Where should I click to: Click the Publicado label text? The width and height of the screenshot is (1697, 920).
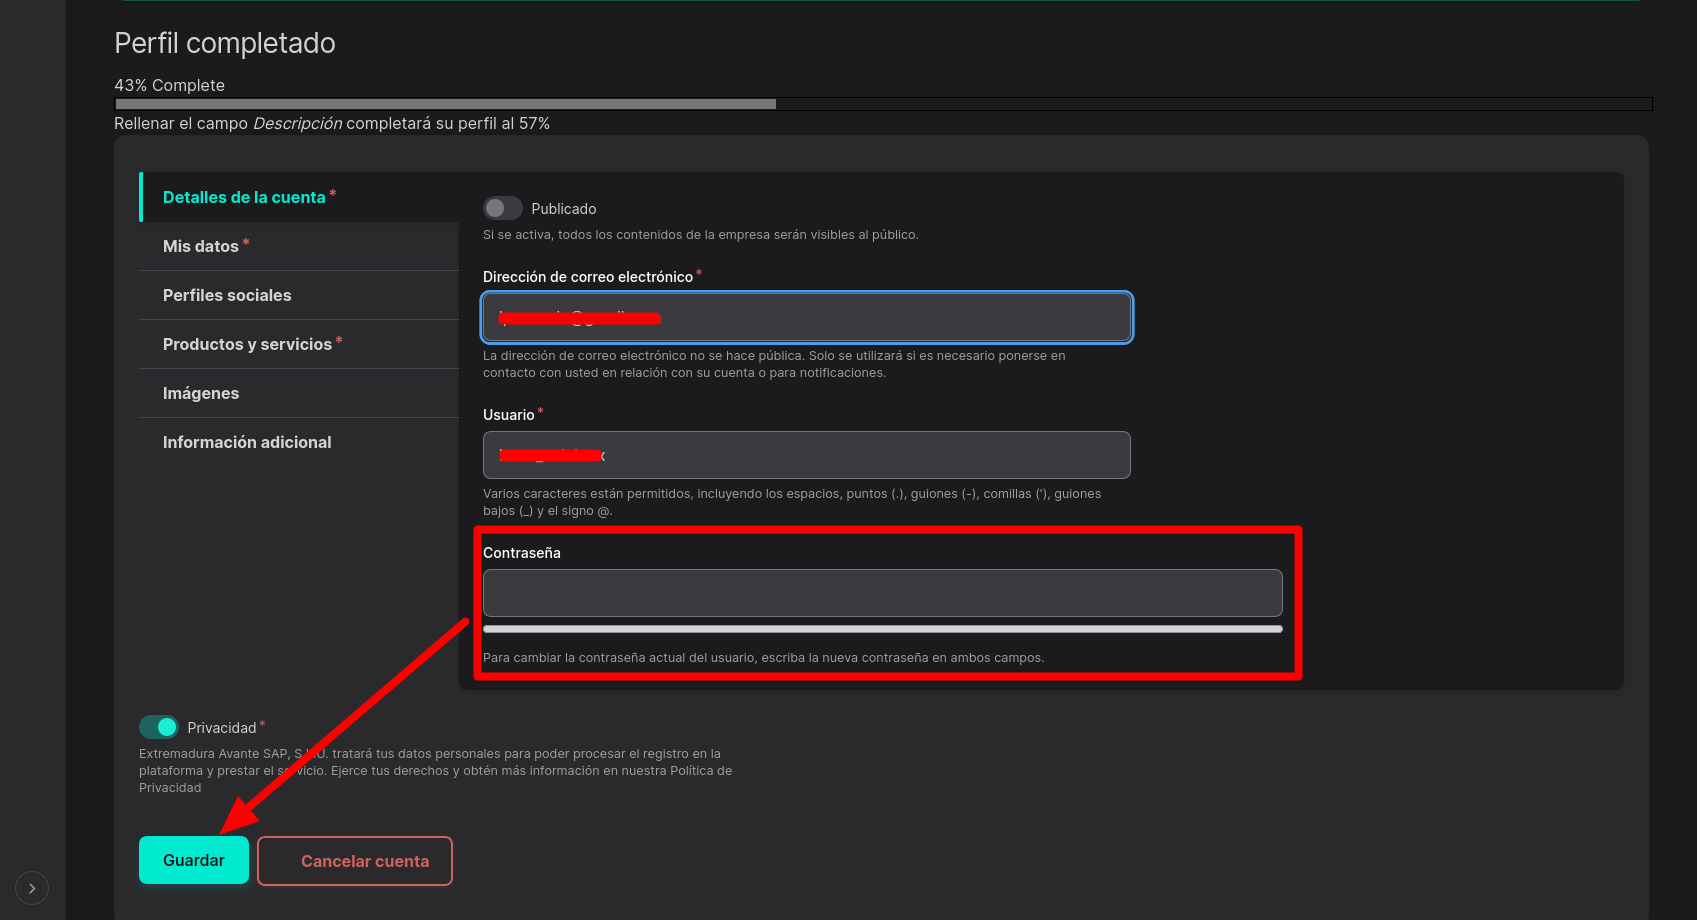point(563,209)
